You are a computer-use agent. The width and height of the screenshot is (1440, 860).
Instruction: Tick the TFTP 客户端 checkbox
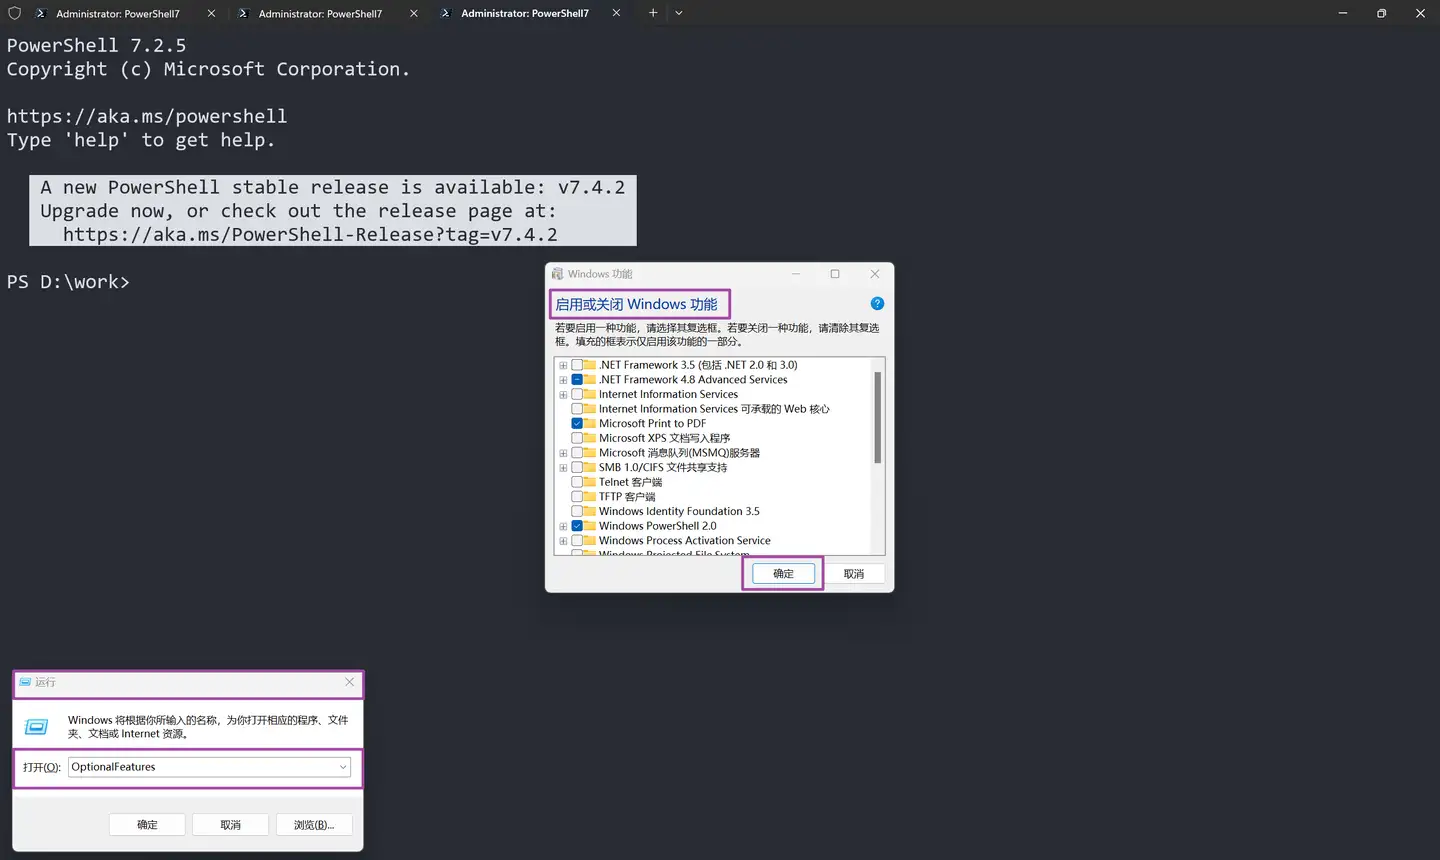[577, 497]
